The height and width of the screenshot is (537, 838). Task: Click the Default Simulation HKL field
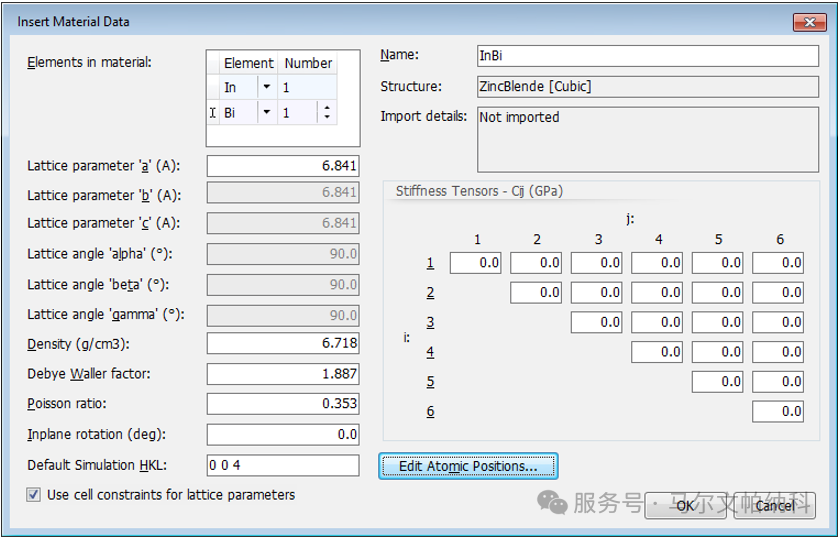pos(283,465)
